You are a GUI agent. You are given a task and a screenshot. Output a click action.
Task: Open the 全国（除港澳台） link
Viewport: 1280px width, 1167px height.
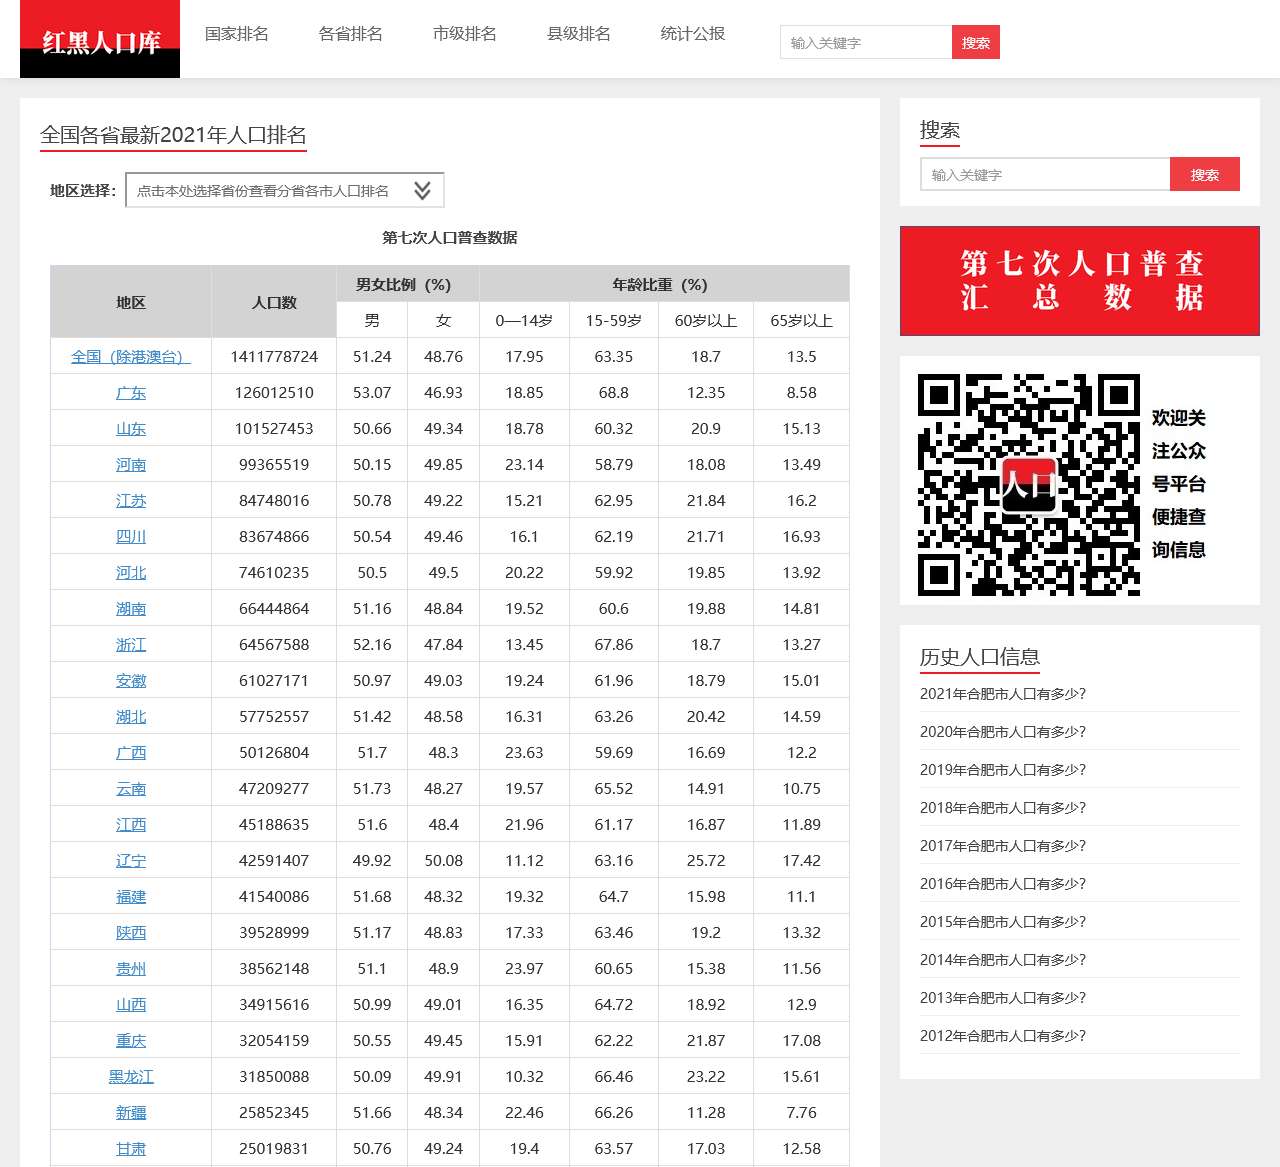click(131, 357)
